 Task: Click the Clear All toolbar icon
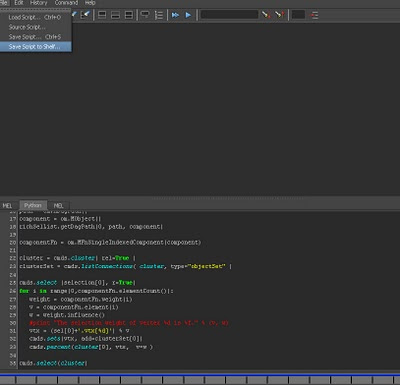(86, 15)
